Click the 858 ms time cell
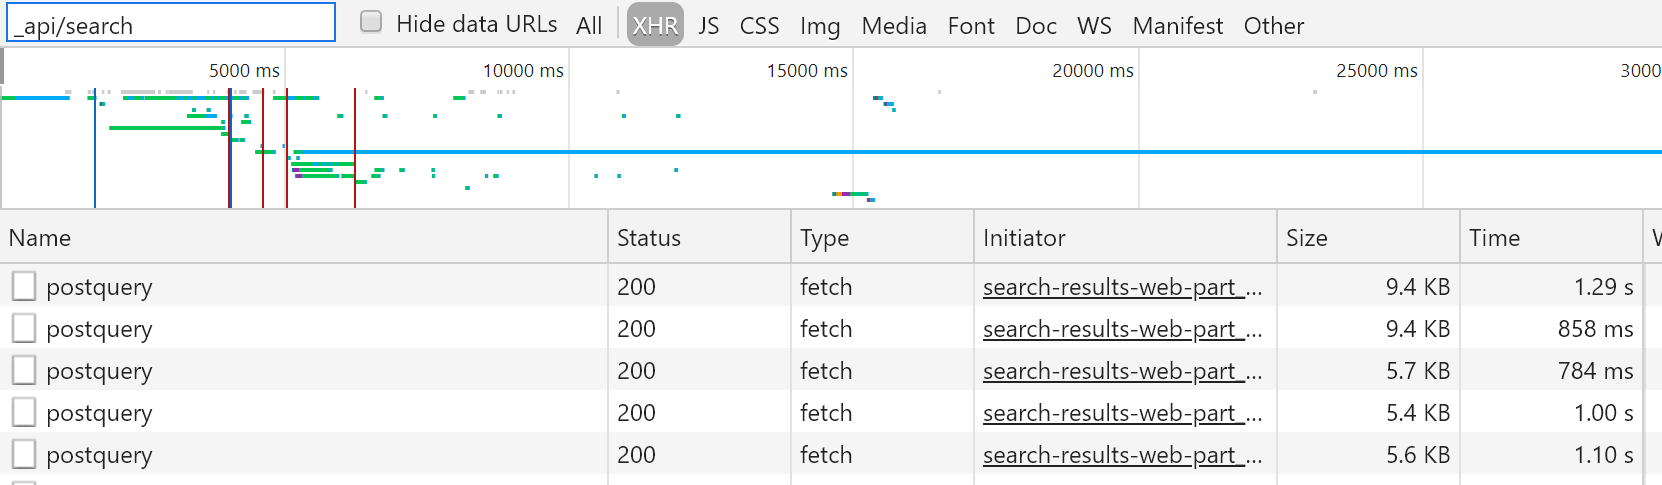The height and width of the screenshot is (485, 1662). coord(1551,328)
